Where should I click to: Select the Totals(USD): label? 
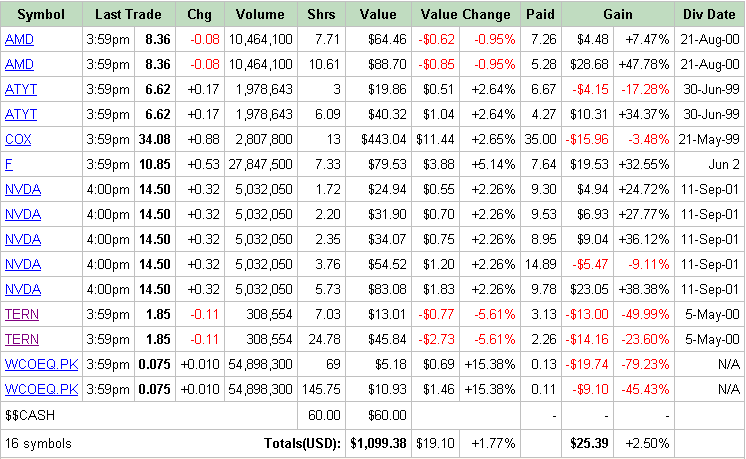click(x=303, y=443)
